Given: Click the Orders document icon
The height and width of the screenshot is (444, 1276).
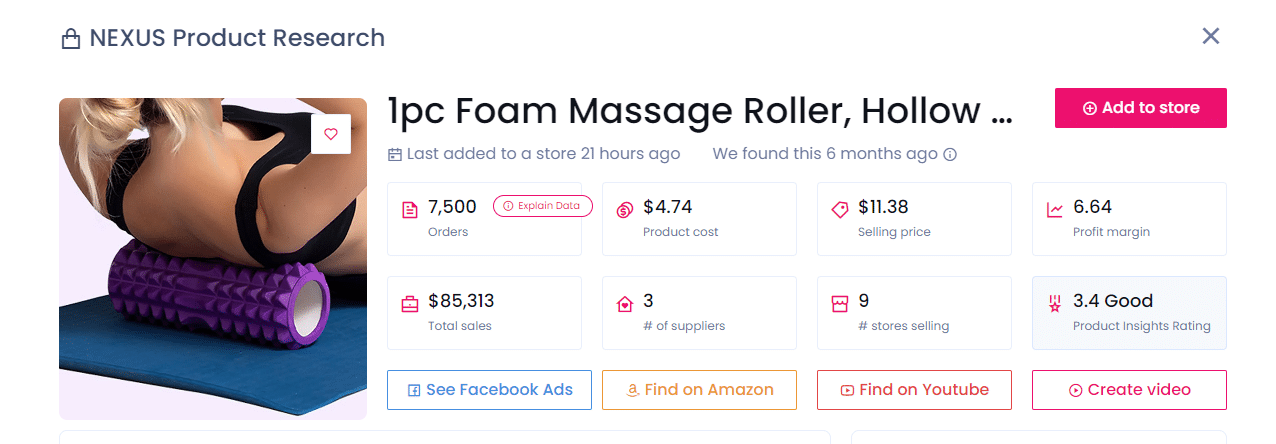Looking at the screenshot, I should pos(410,210).
